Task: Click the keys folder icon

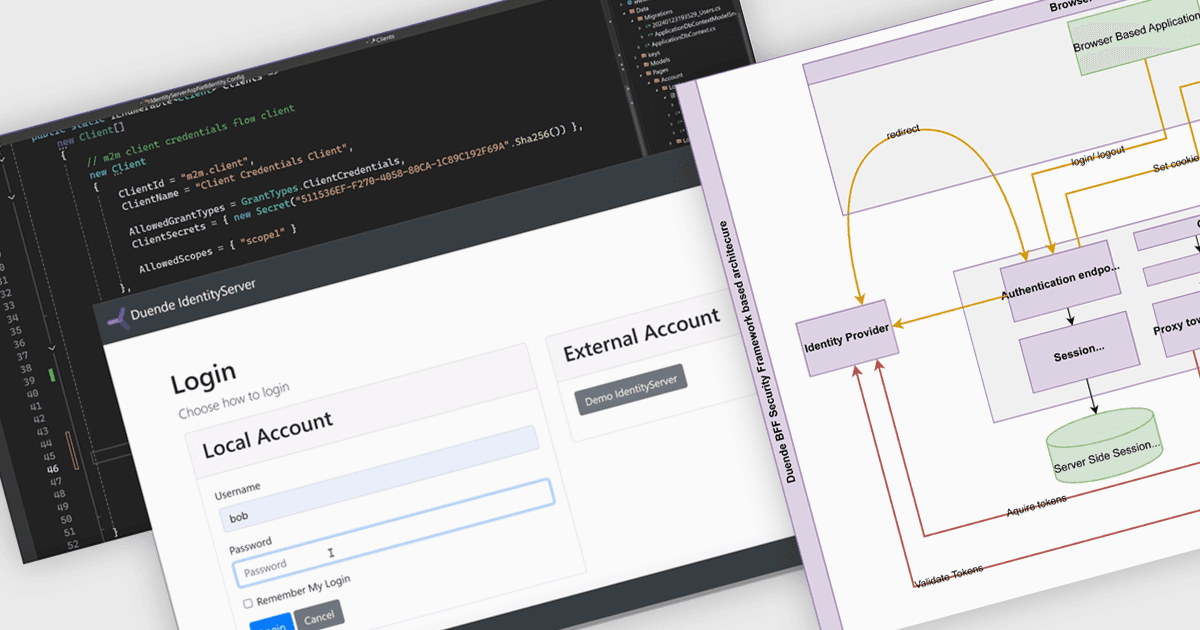Action: point(644,55)
